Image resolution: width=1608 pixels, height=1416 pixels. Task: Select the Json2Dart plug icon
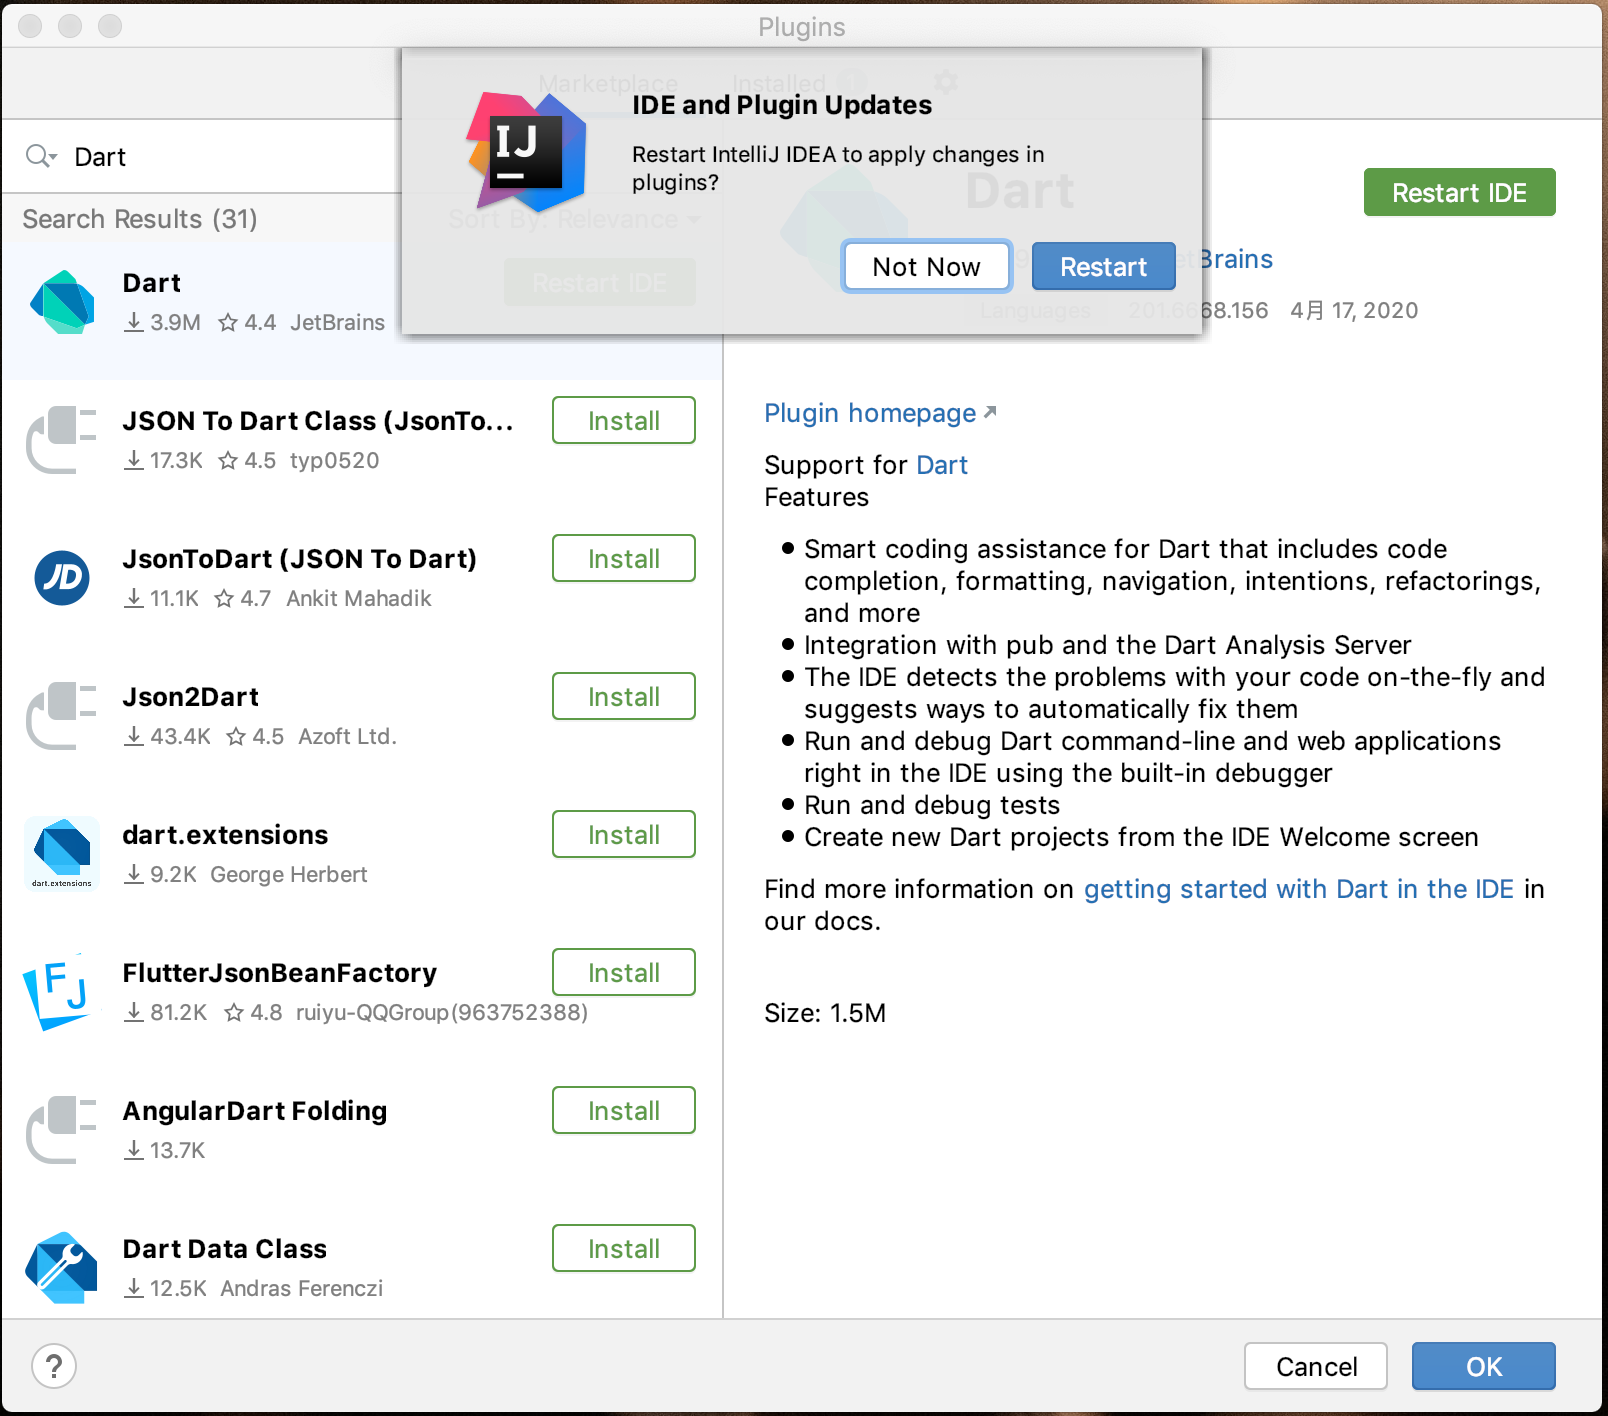(x=62, y=716)
